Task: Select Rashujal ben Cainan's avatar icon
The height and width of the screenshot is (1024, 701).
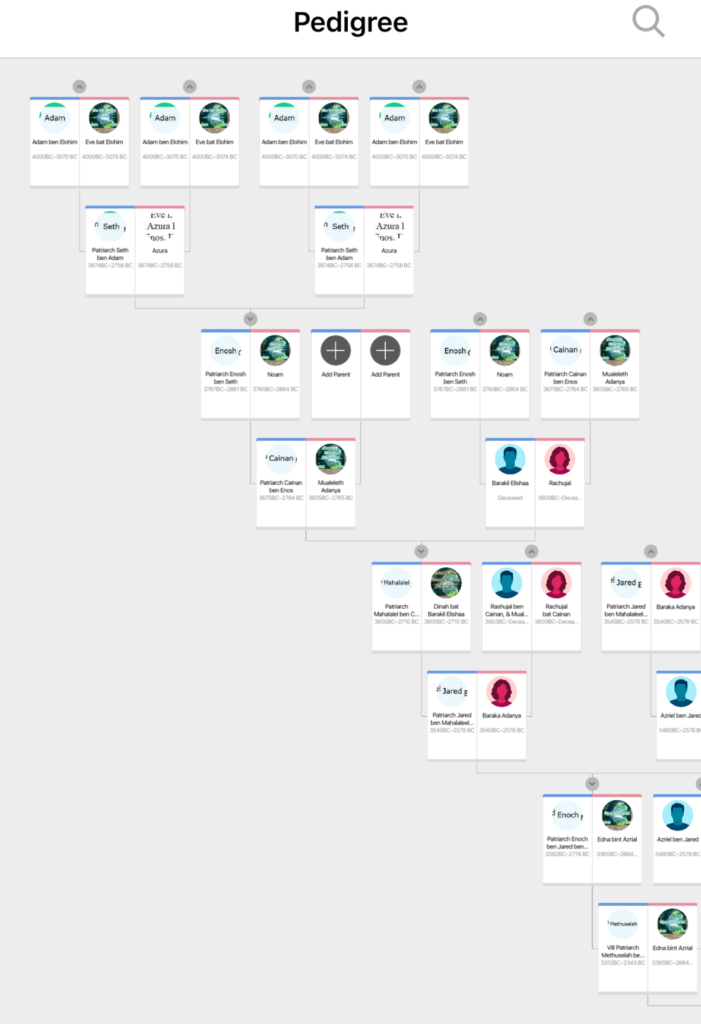Action: 507,583
